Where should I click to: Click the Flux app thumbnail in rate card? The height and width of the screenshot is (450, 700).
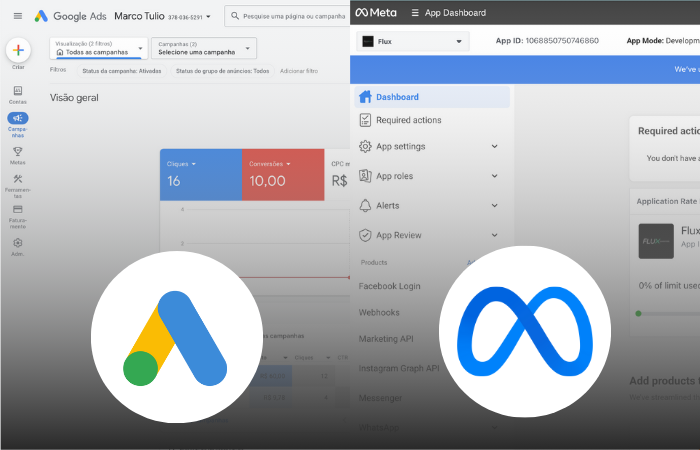(656, 242)
